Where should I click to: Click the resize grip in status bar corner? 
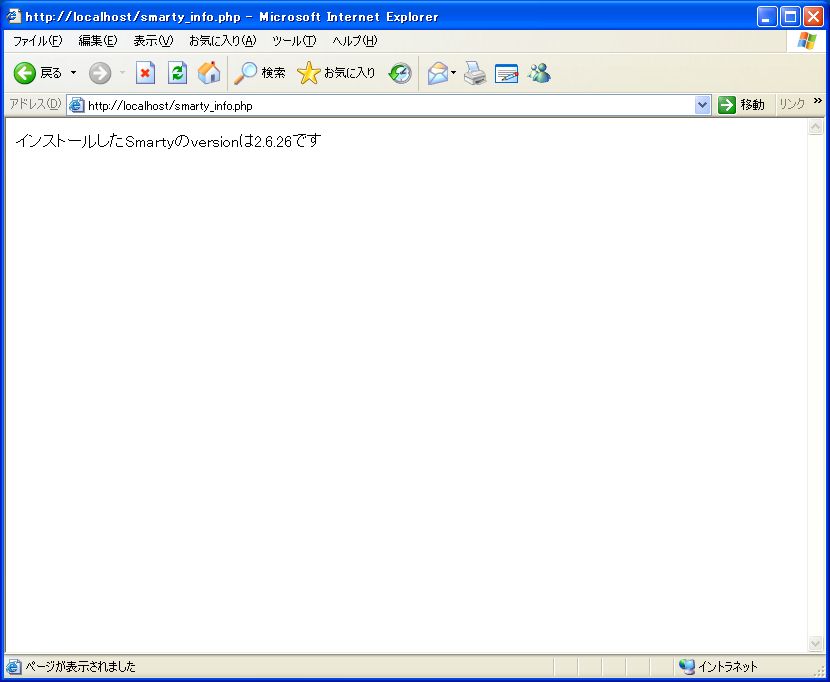coord(819,669)
